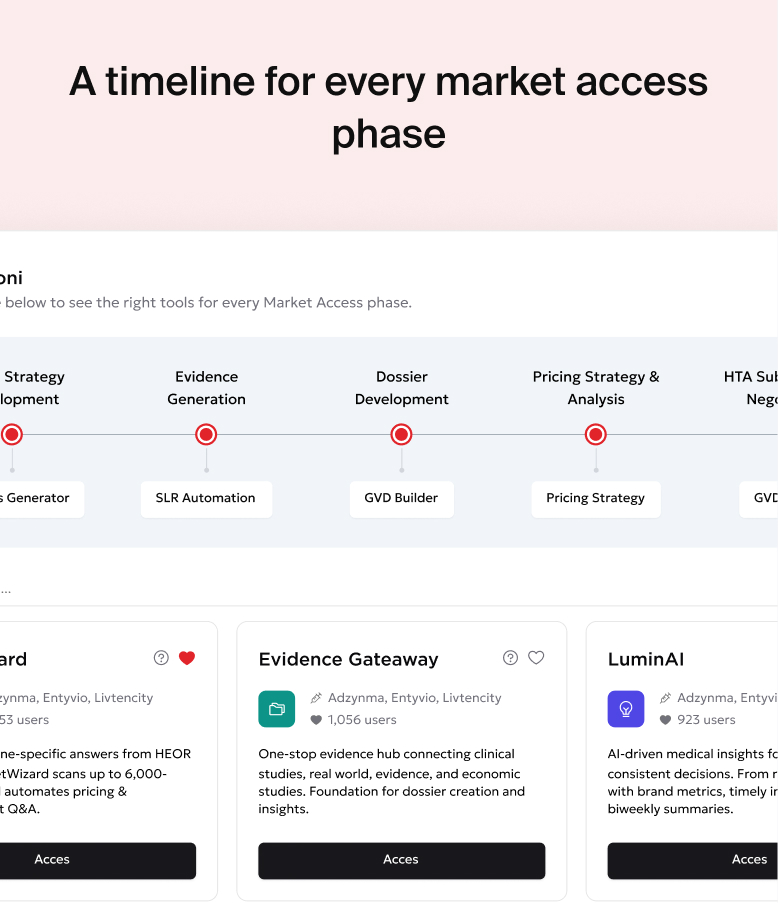Click the partially visible Generator chip
The image size is (778, 903).
tap(41, 499)
